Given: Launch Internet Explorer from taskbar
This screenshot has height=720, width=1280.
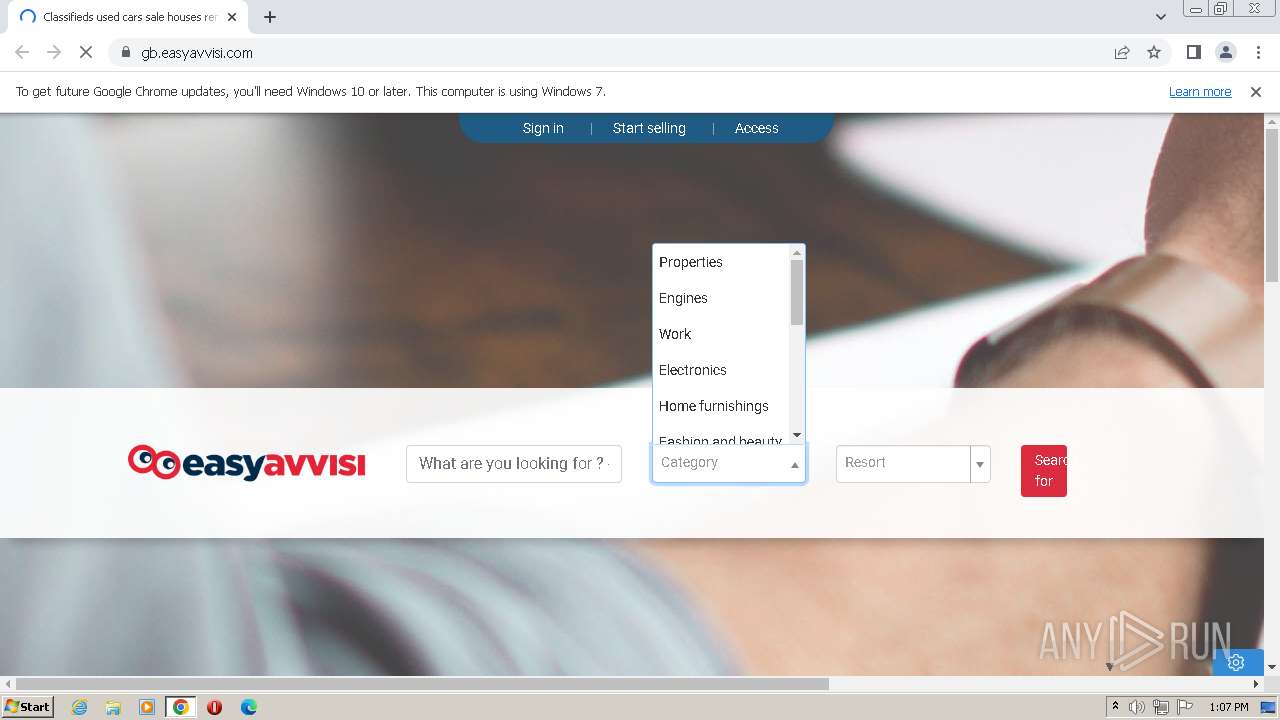Looking at the screenshot, I should [x=80, y=707].
